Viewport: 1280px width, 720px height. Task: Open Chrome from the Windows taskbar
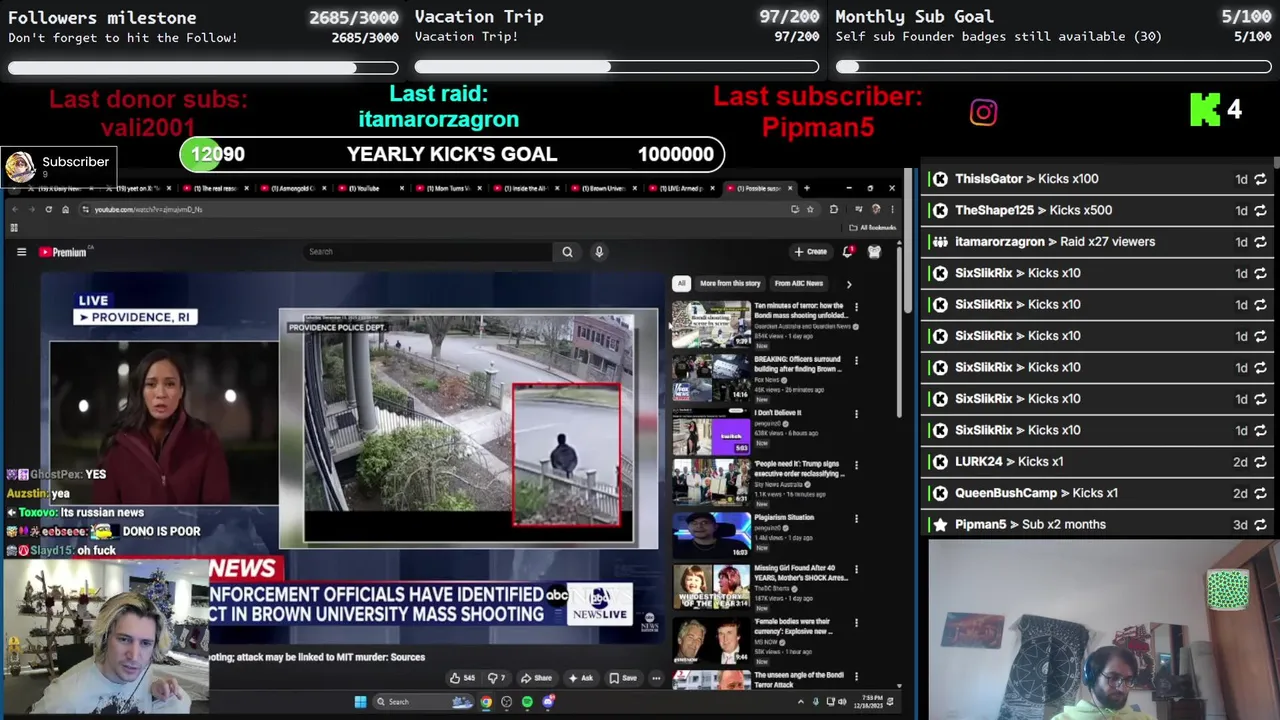coord(486,702)
